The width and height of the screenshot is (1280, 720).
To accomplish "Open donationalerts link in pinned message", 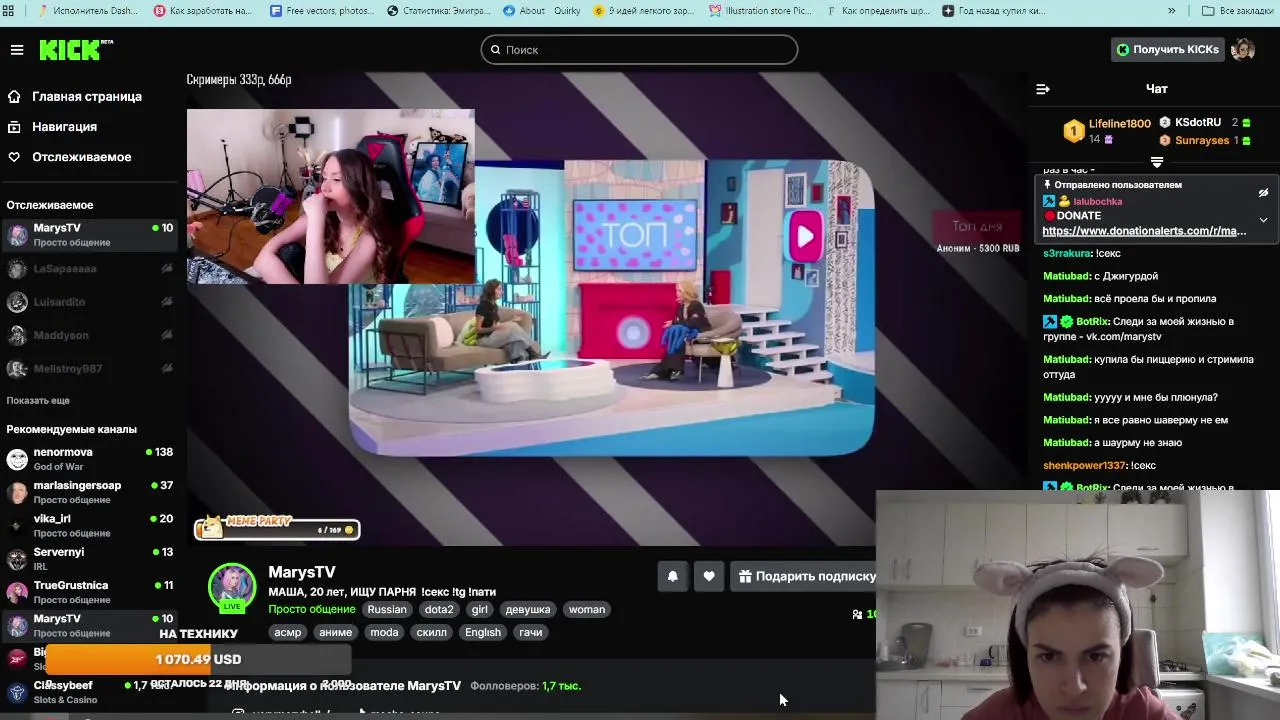I will [x=1144, y=231].
